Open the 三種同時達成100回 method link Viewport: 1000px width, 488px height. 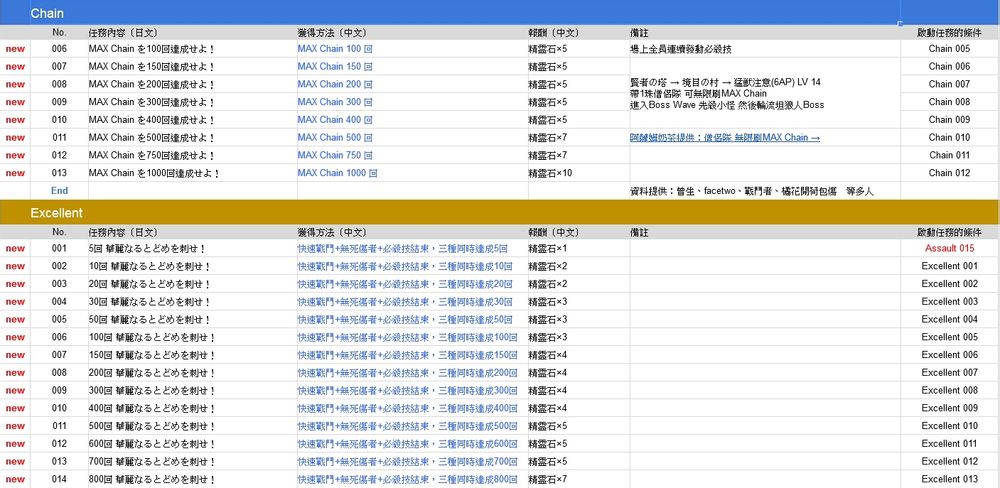coord(408,337)
